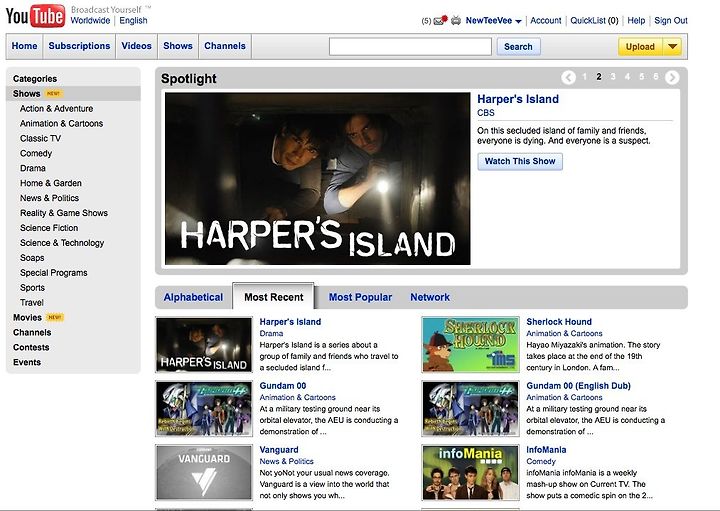Click Harper's Island list thumbnail
This screenshot has width=720, height=511.
[x=204, y=344]
